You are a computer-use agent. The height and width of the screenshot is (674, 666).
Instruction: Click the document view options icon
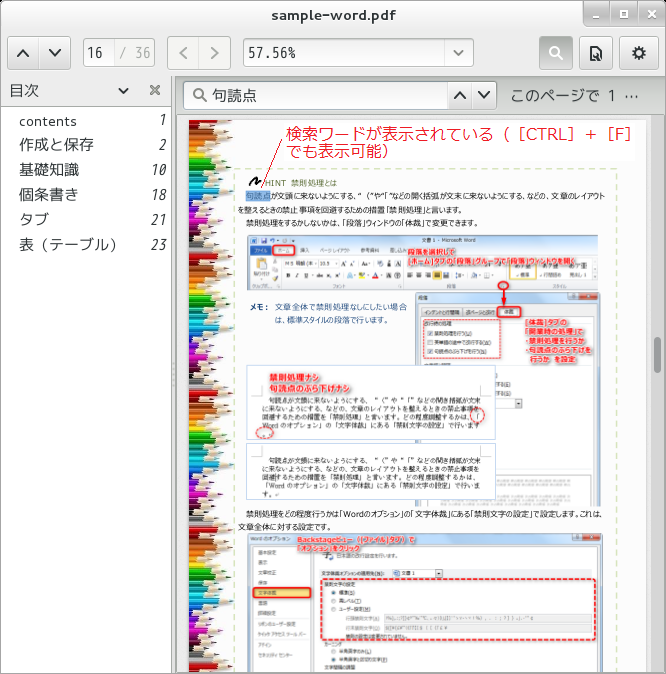[x=596, y=52]
